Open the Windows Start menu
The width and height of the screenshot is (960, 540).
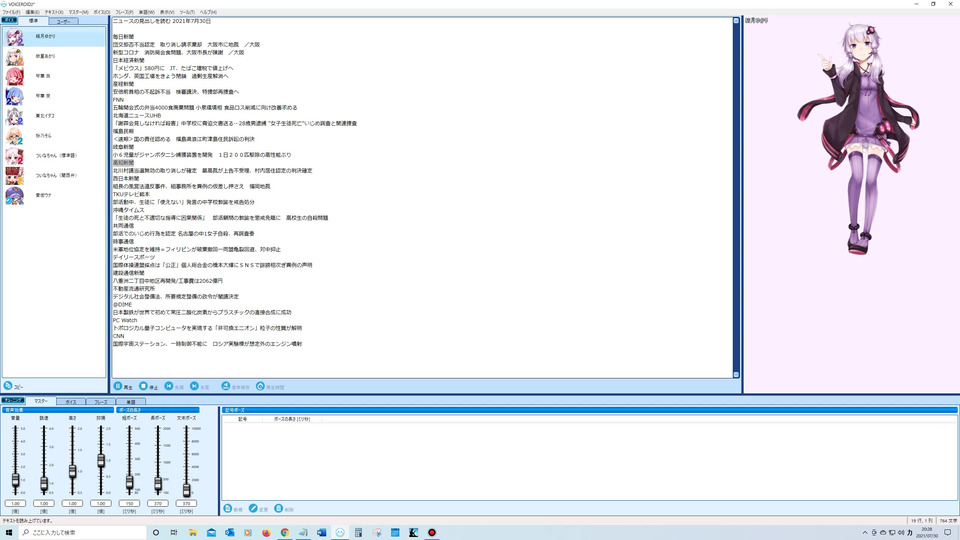coord(9,533)
